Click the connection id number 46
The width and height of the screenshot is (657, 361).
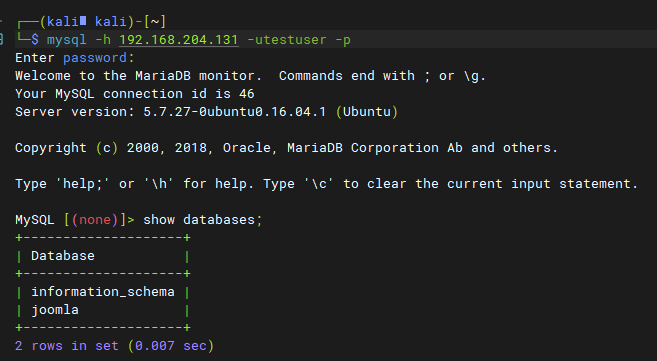pyautogui.click(x=246, y=93)
